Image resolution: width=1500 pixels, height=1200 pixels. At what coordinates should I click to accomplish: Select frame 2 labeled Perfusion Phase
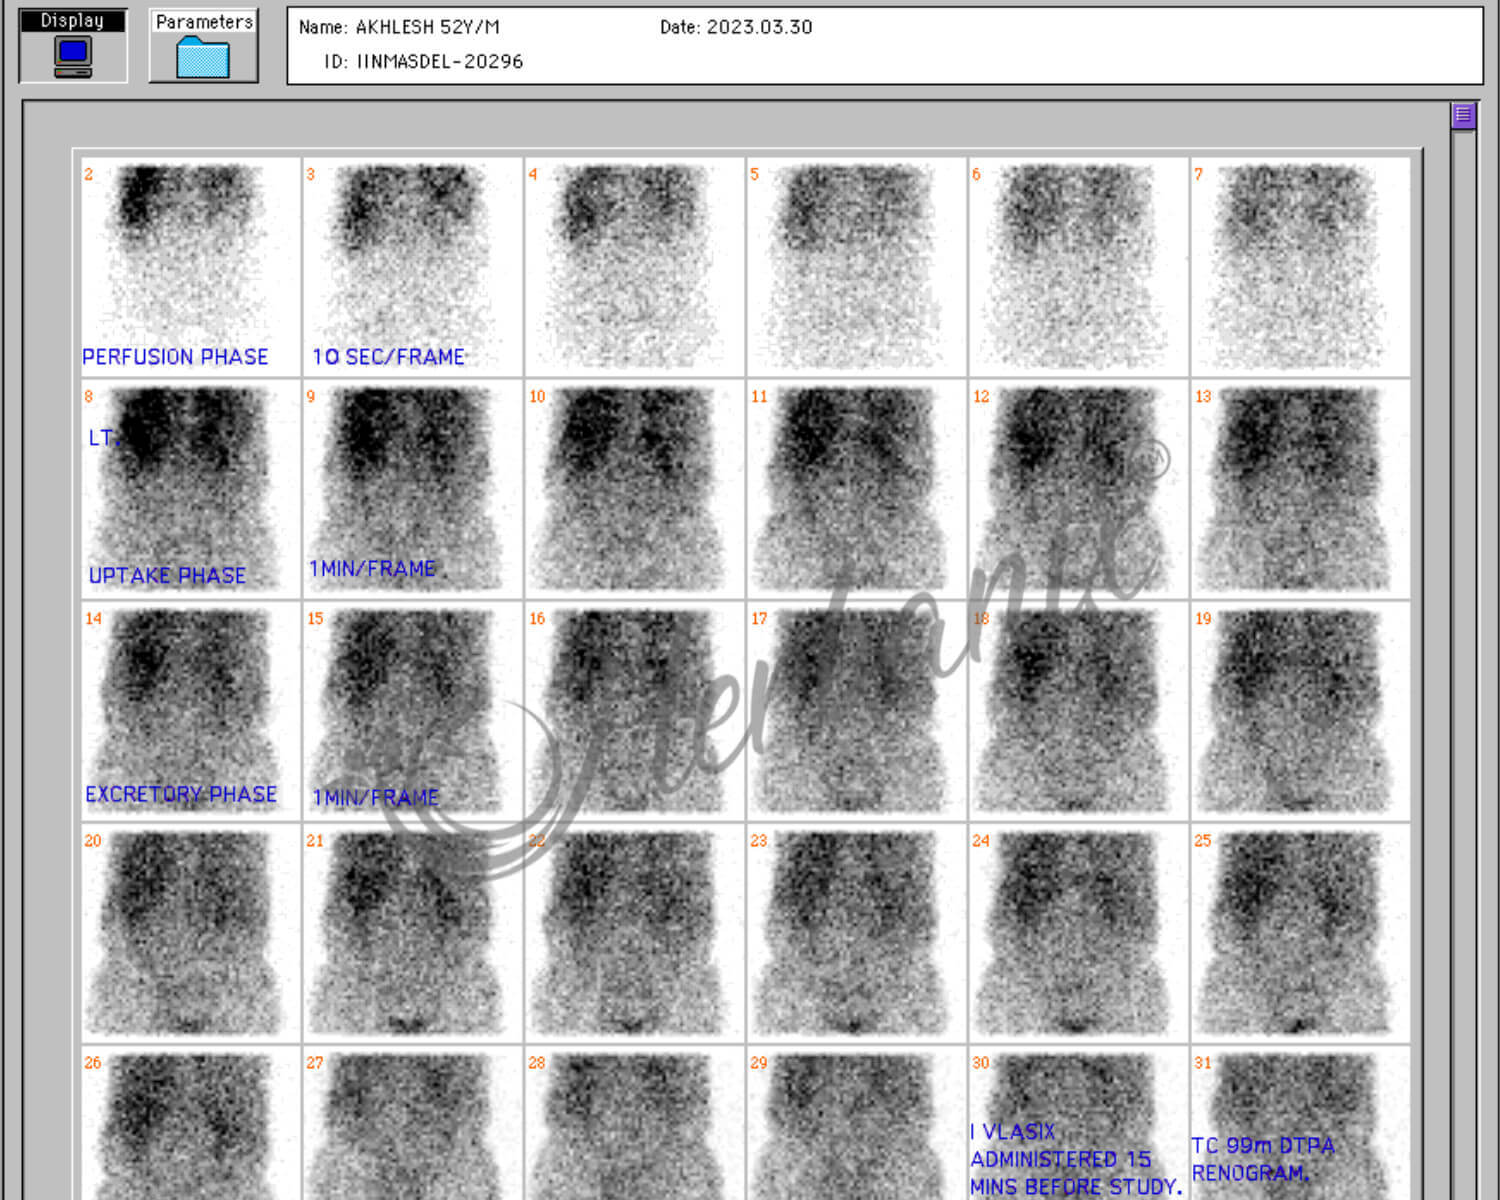pos(190,266)
